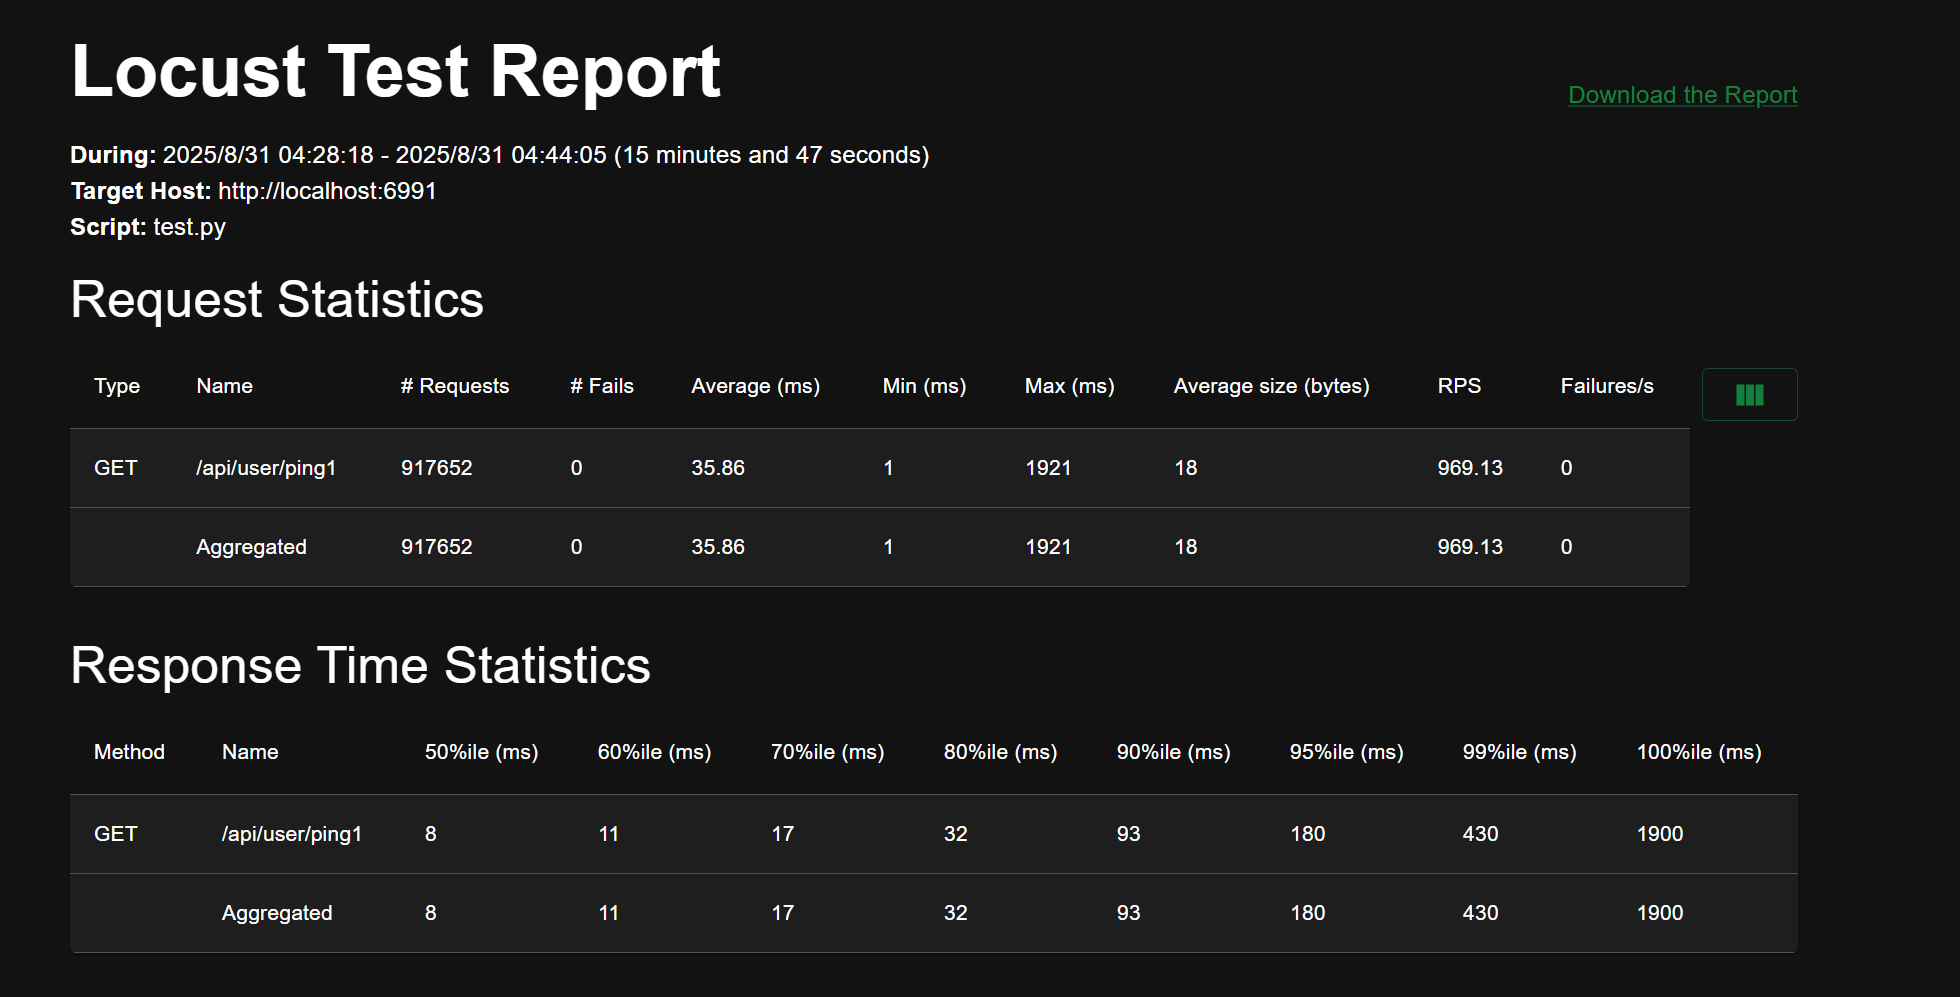
Task: Click the # Fails column header
Action: pos(601,386)
